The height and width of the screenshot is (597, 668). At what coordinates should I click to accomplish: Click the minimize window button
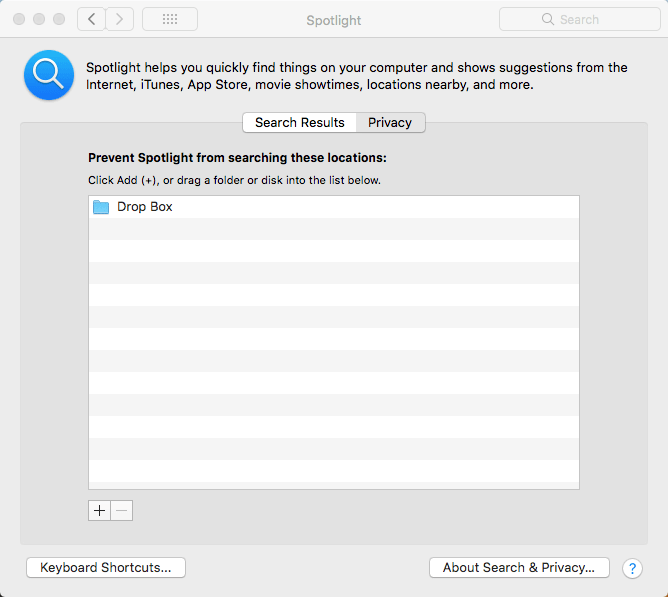pyautogui.click(x=39, y=19)
